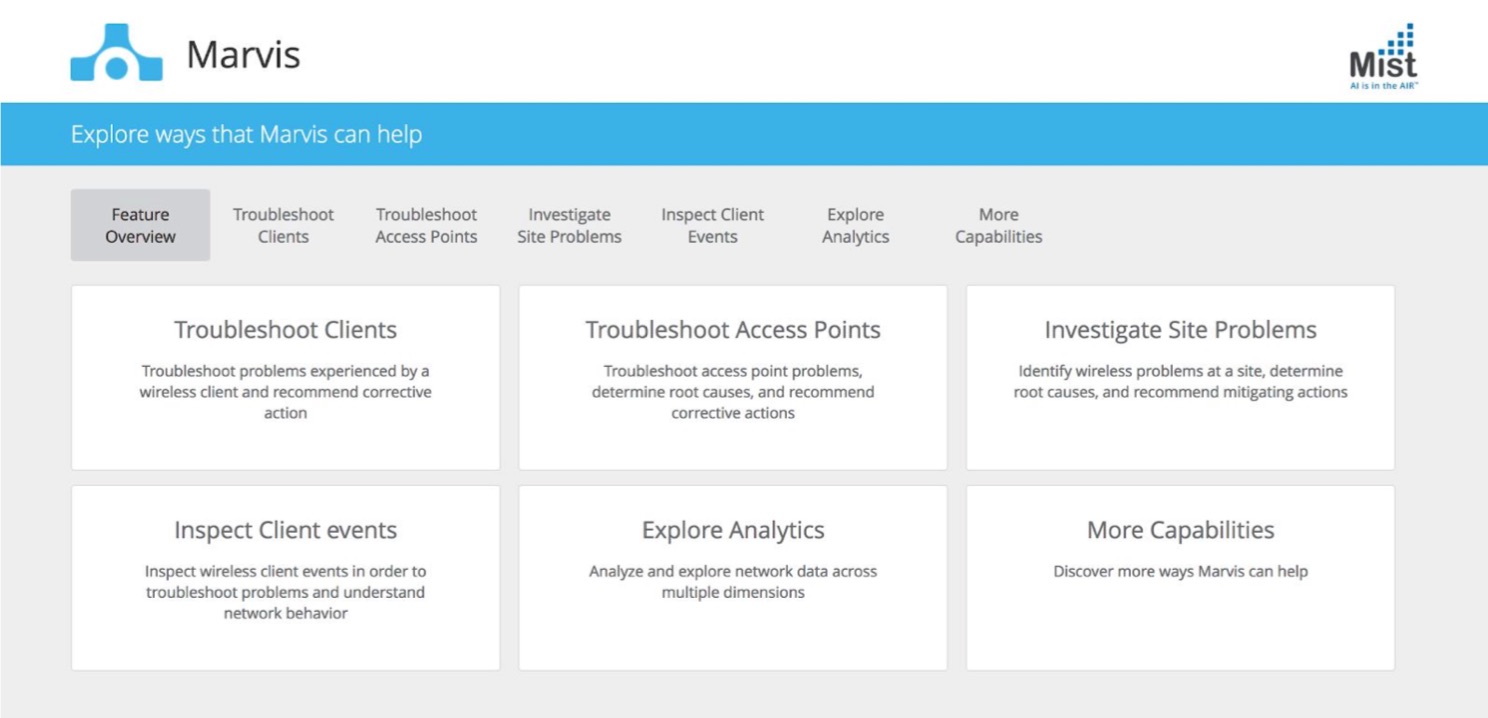Click the Troubleshoot Clients card description text
This screenshot has height=718, width=1488.
285,392
